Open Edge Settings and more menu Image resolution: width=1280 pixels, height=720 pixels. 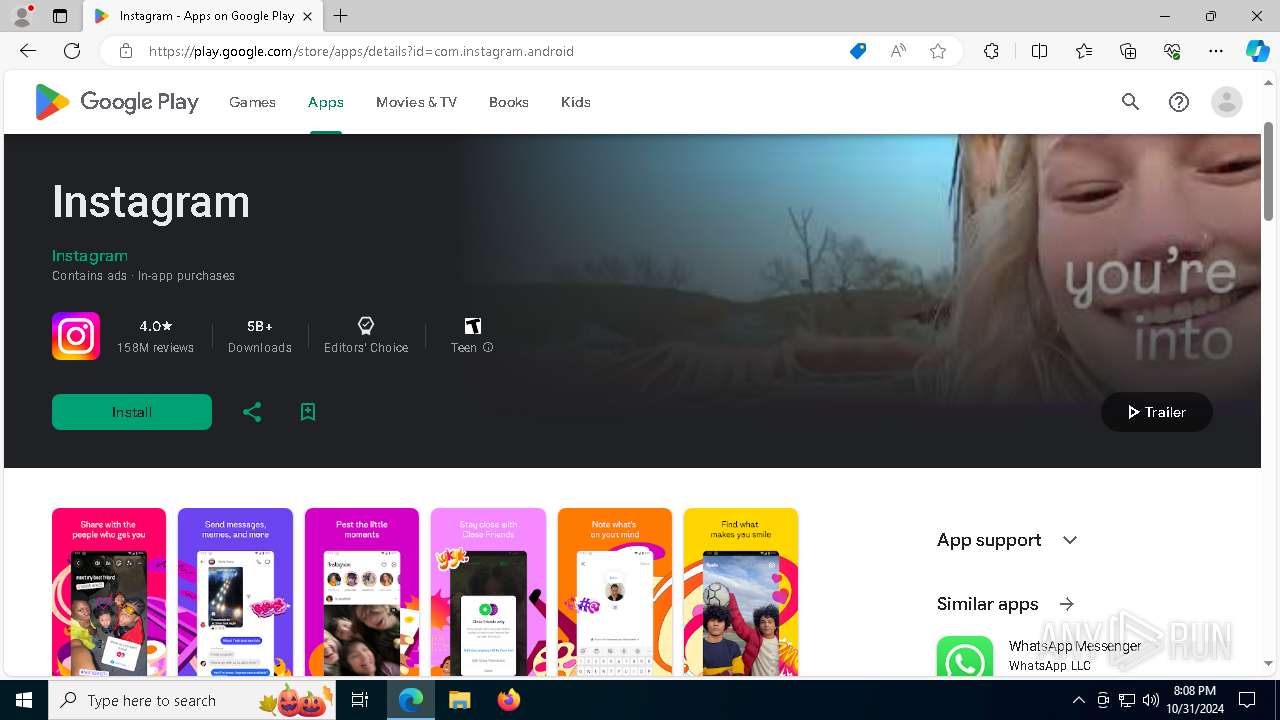1216,51
